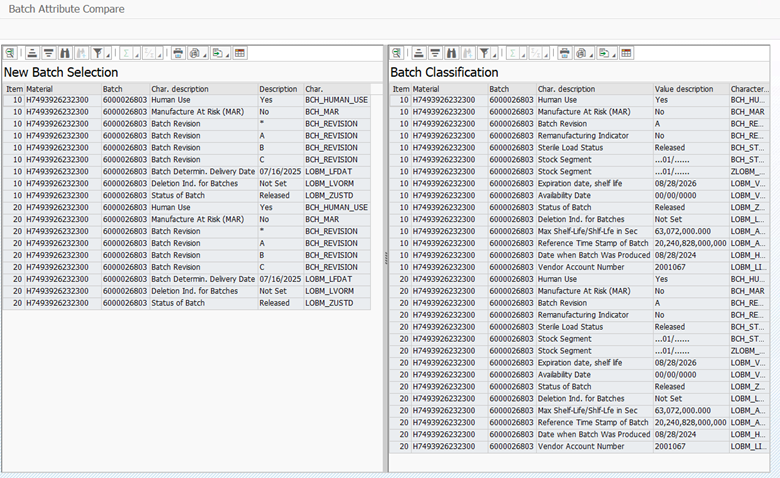
Task: Select Material column header in New Batch Selection
Action: click(63, 89)
